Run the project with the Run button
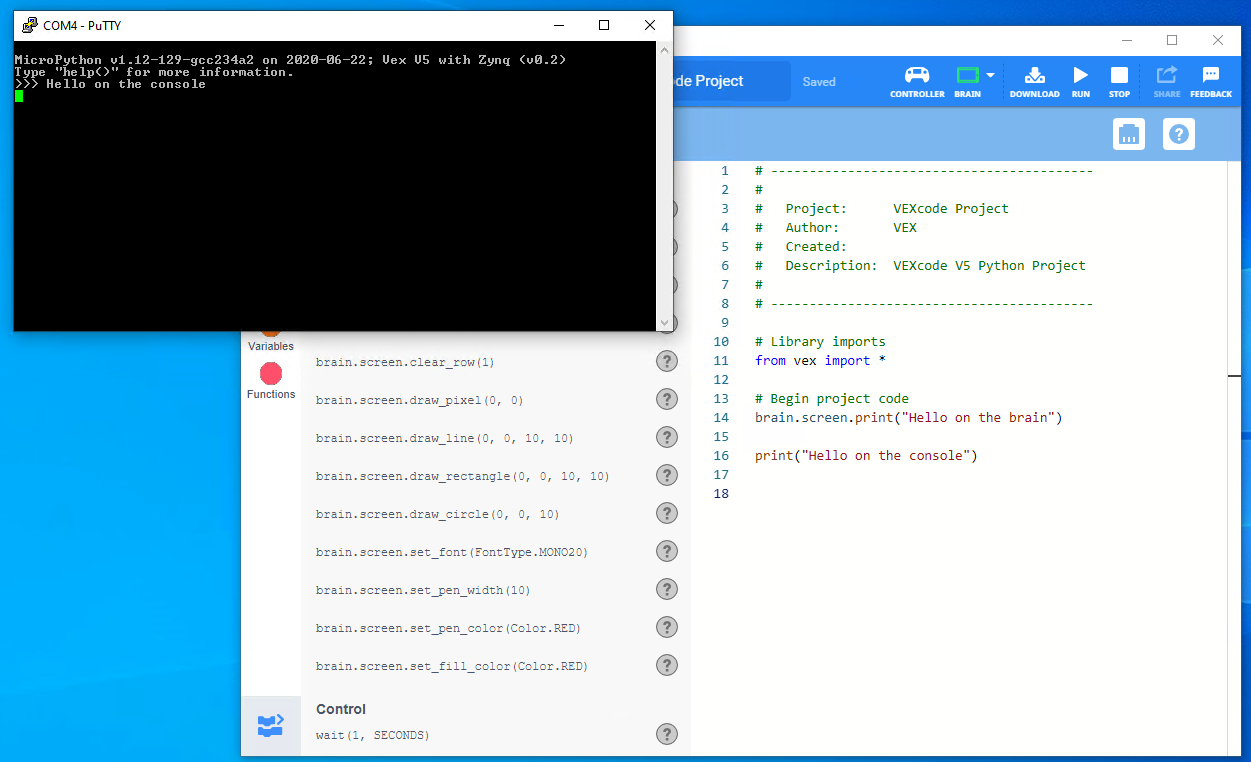The image size is (1251, 762). click(x=1080, y=82)
